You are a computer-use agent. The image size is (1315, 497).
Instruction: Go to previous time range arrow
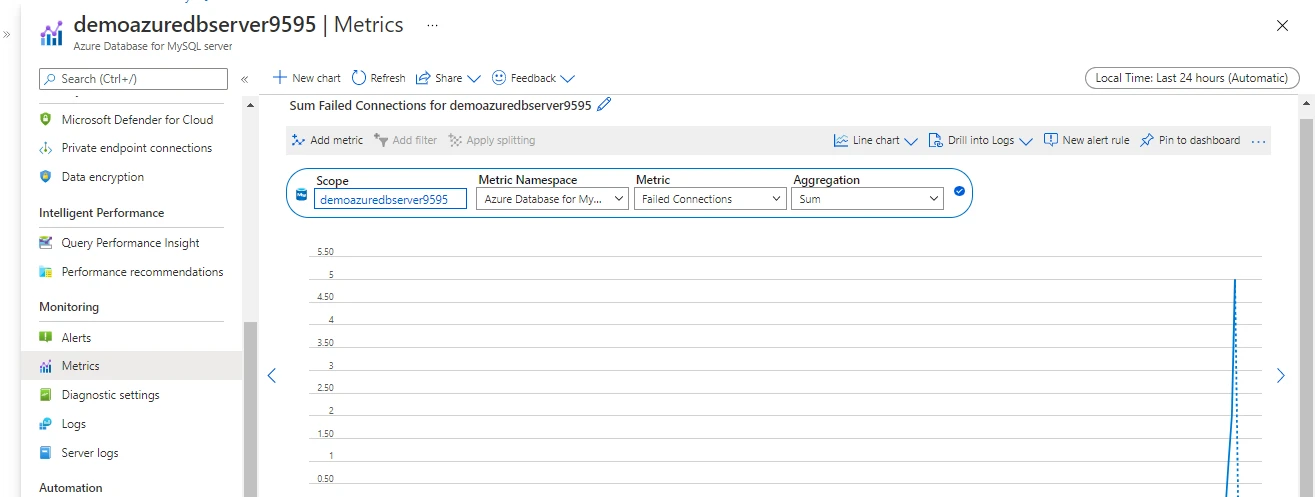click(x=271, y=376)
